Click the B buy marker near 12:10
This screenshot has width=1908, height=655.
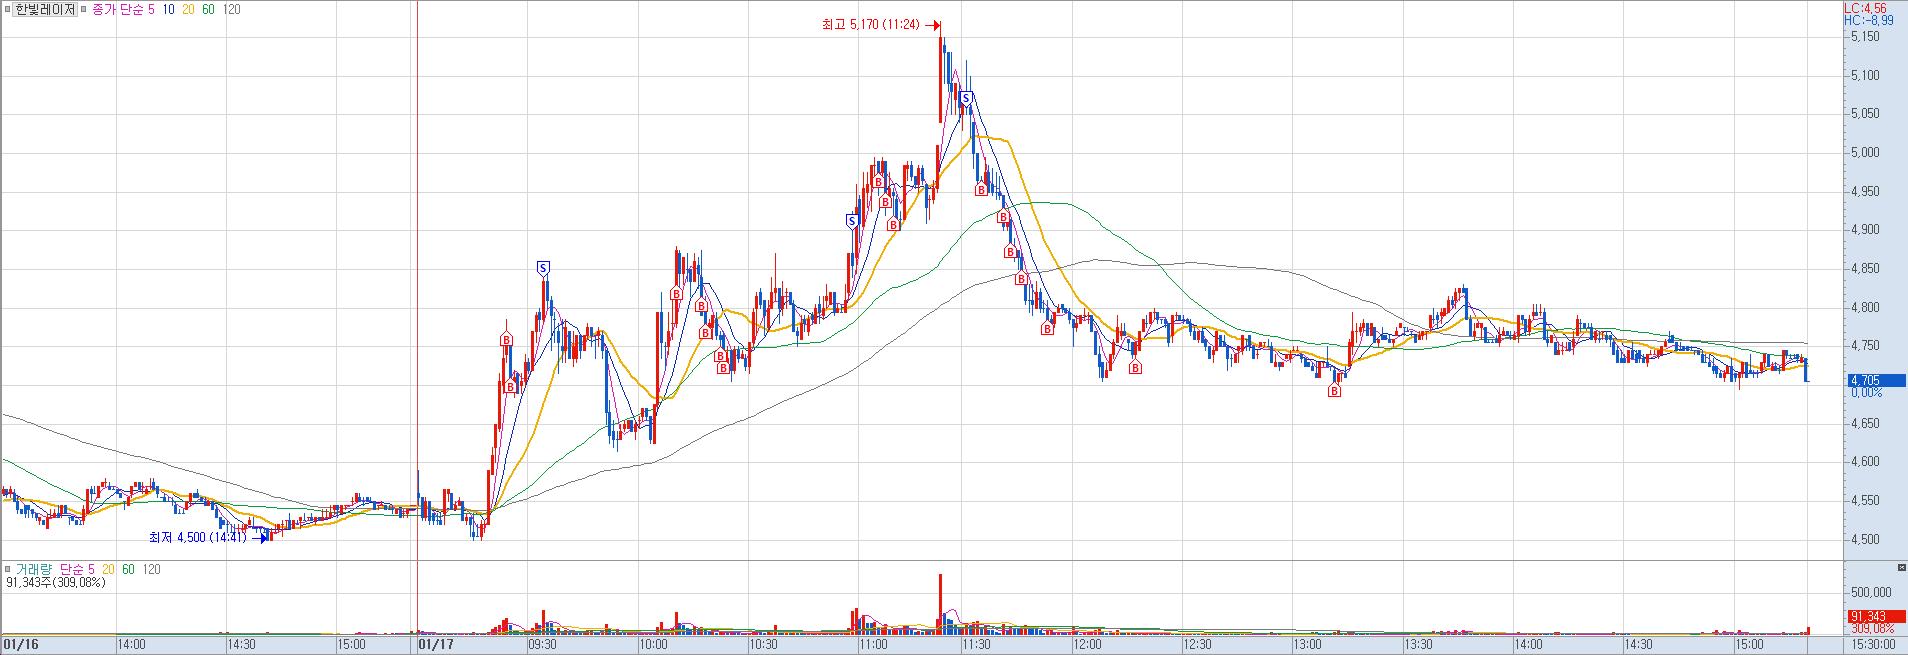pos(1136,367)
